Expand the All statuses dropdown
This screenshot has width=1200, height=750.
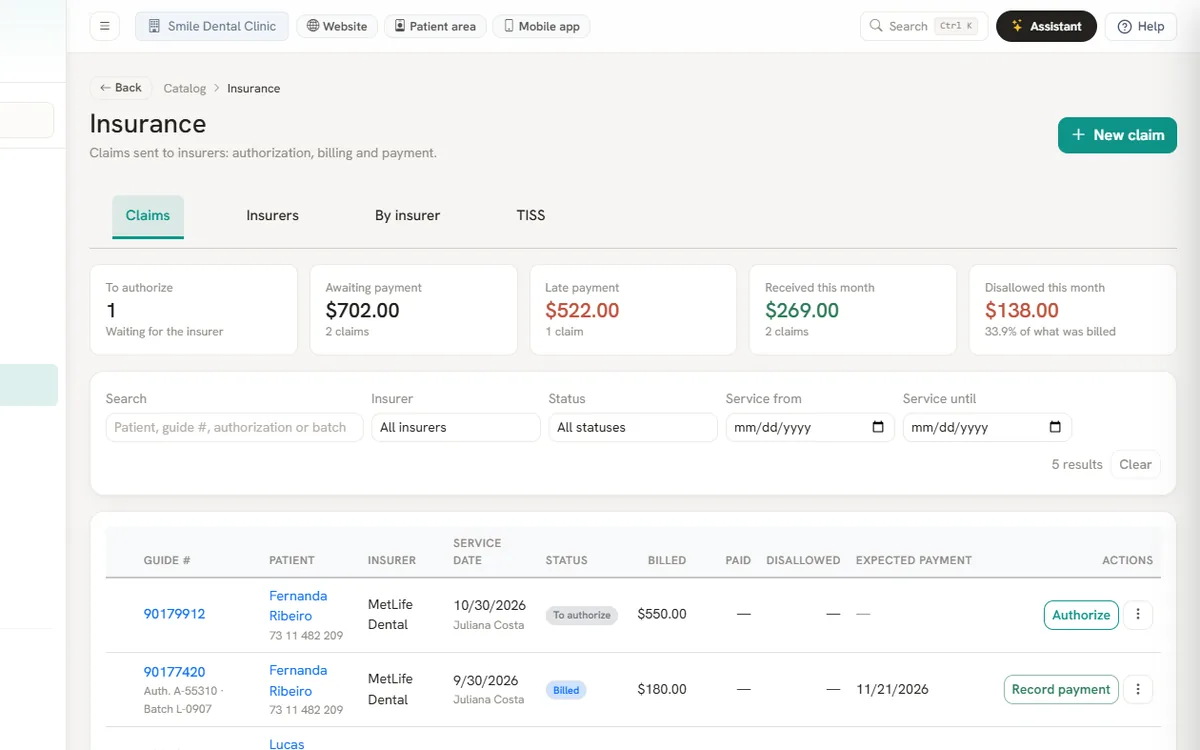point(633,427)
